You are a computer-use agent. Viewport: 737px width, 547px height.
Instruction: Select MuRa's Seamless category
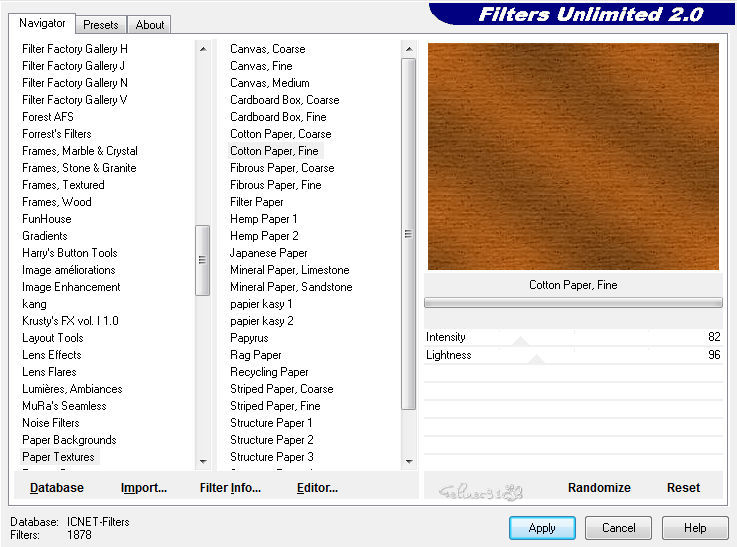64,406
